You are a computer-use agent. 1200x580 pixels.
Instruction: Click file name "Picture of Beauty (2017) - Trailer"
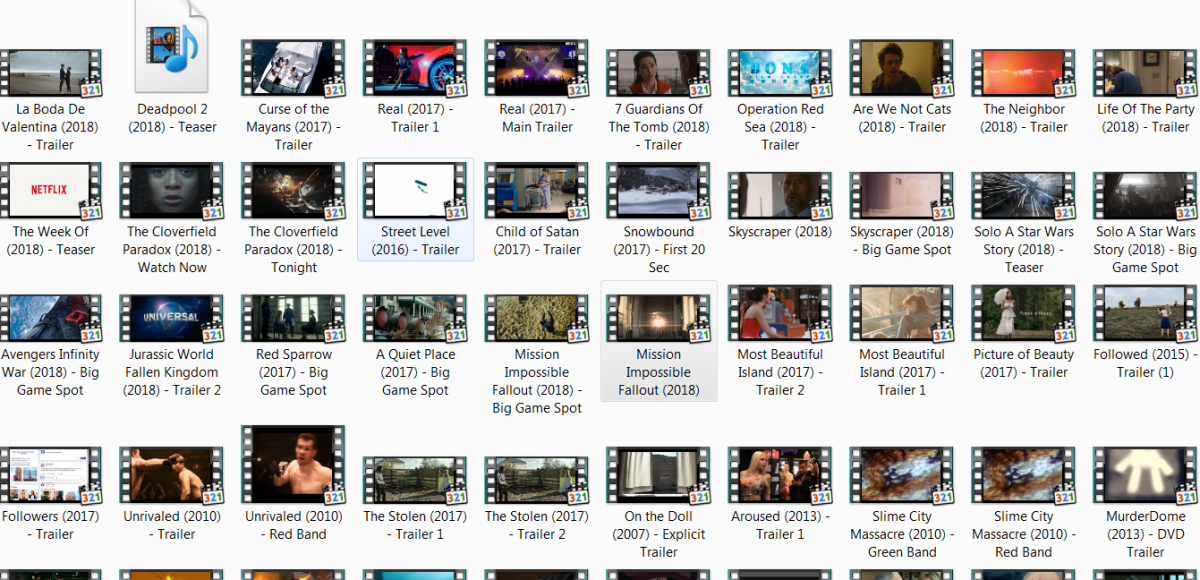(1025, 363)
